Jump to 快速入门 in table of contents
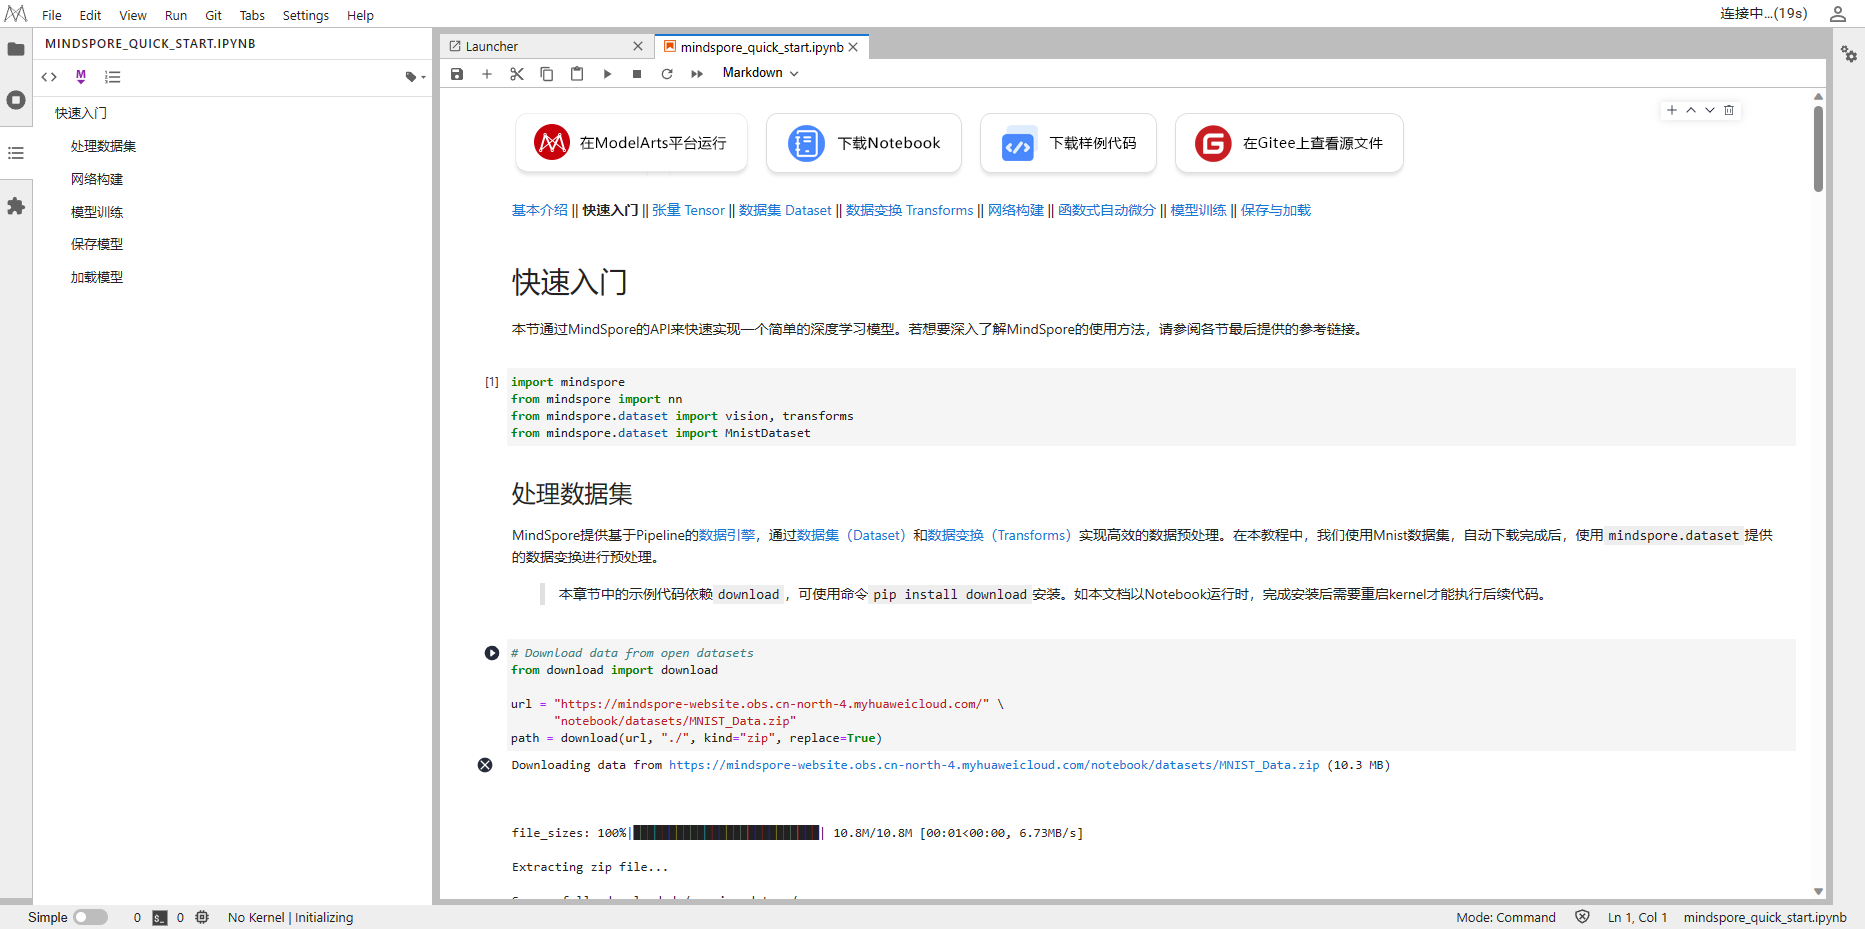Viewport: 1865px width, 929px height. click(81, 113)
